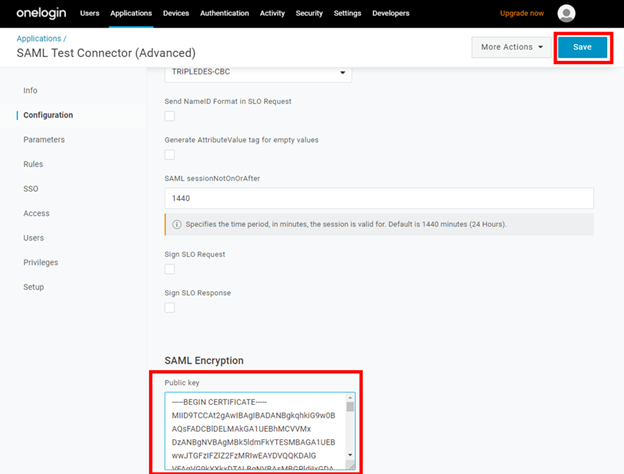Screen dimensions: 624x474
Task: Select the Security menu item
Action: coord(309,13)
